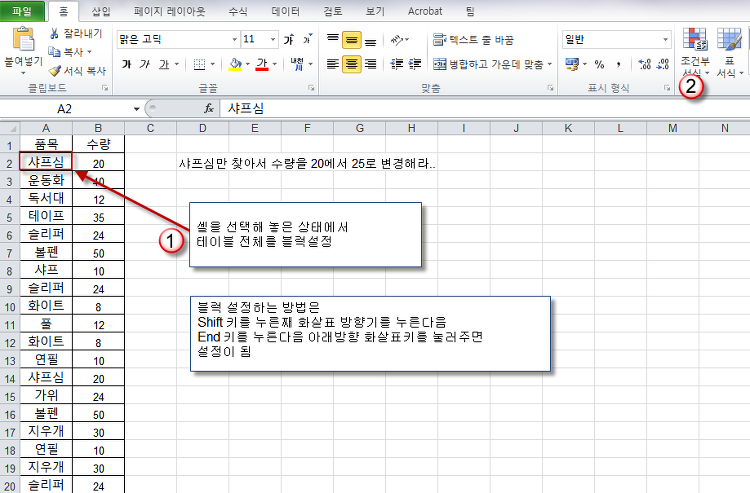Open clipboard (클립보드) dialog launcher
750x493 pixels.
tap(105, 88)
